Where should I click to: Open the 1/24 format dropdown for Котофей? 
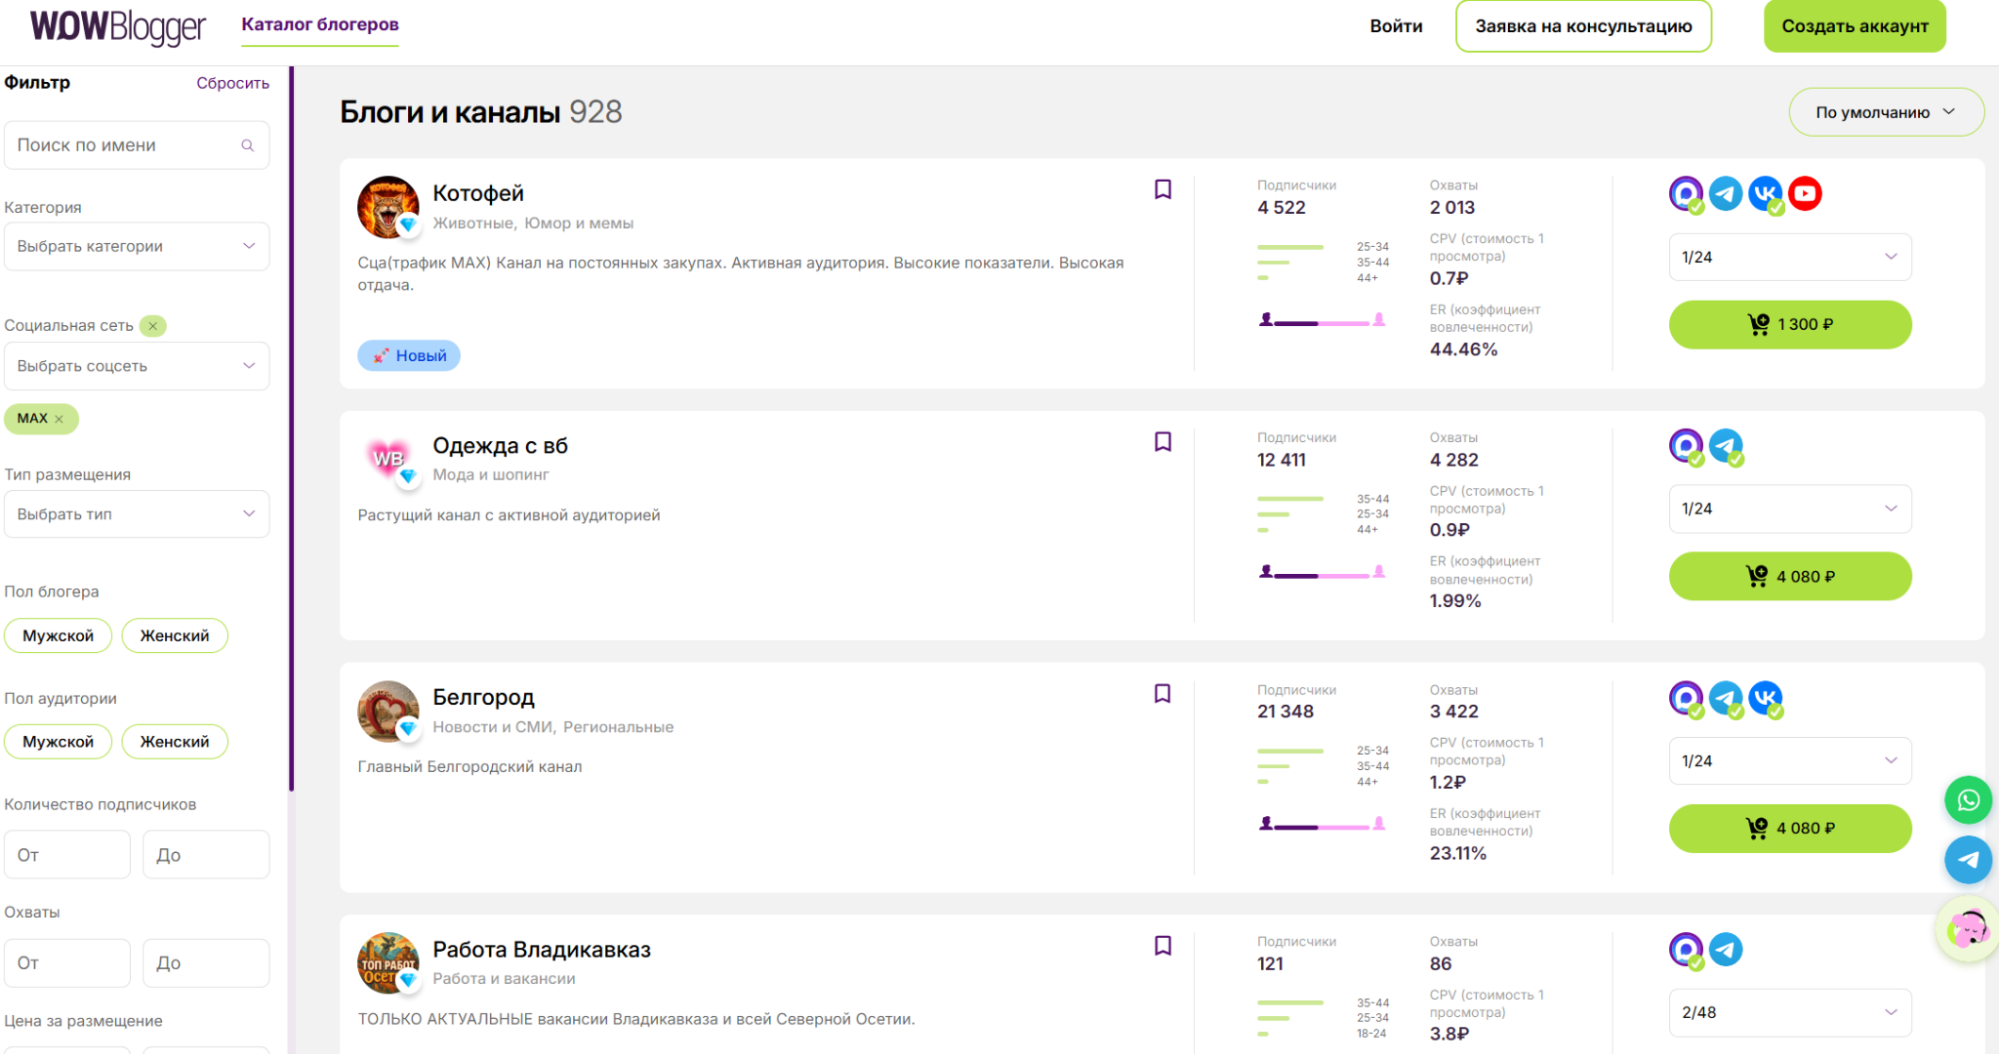point(1789,257)
